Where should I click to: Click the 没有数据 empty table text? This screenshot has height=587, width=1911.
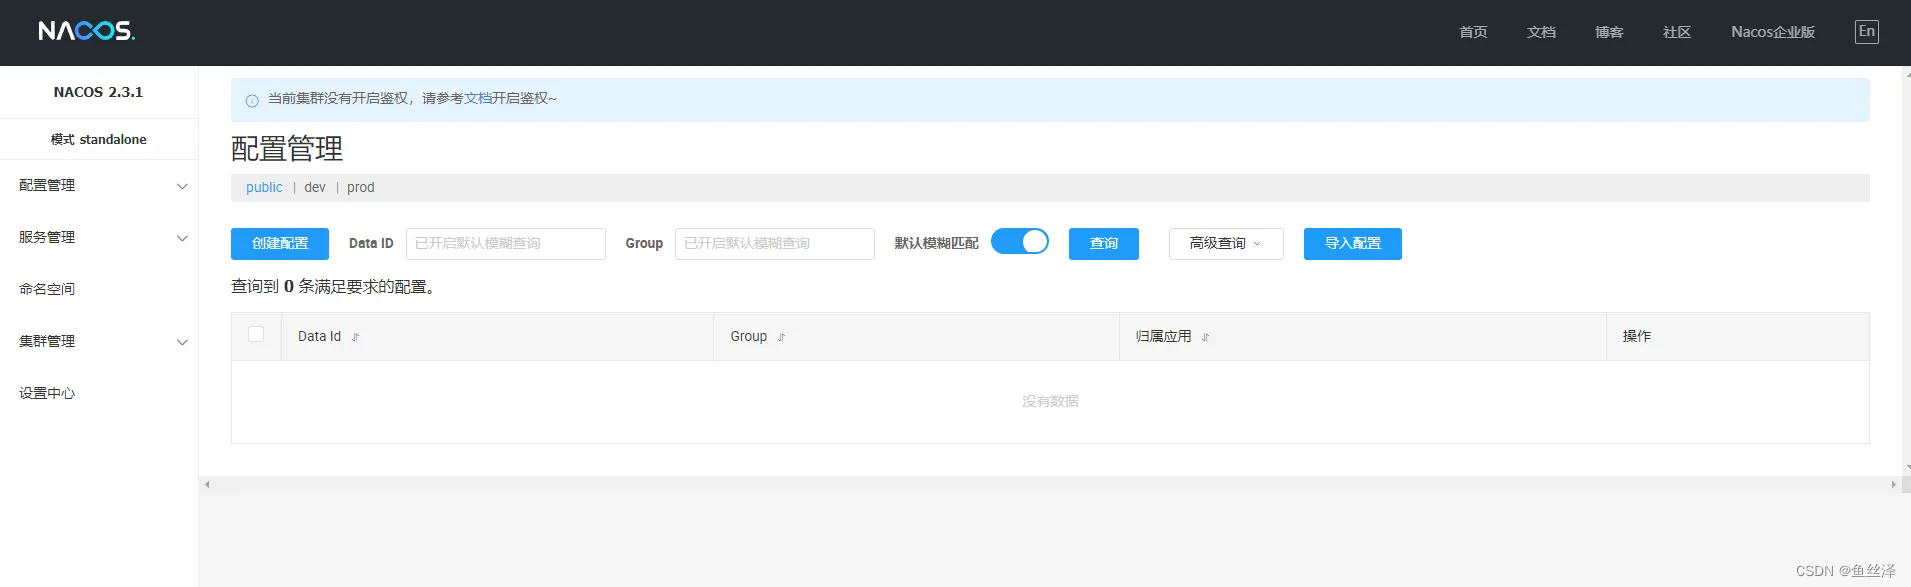1050,402
